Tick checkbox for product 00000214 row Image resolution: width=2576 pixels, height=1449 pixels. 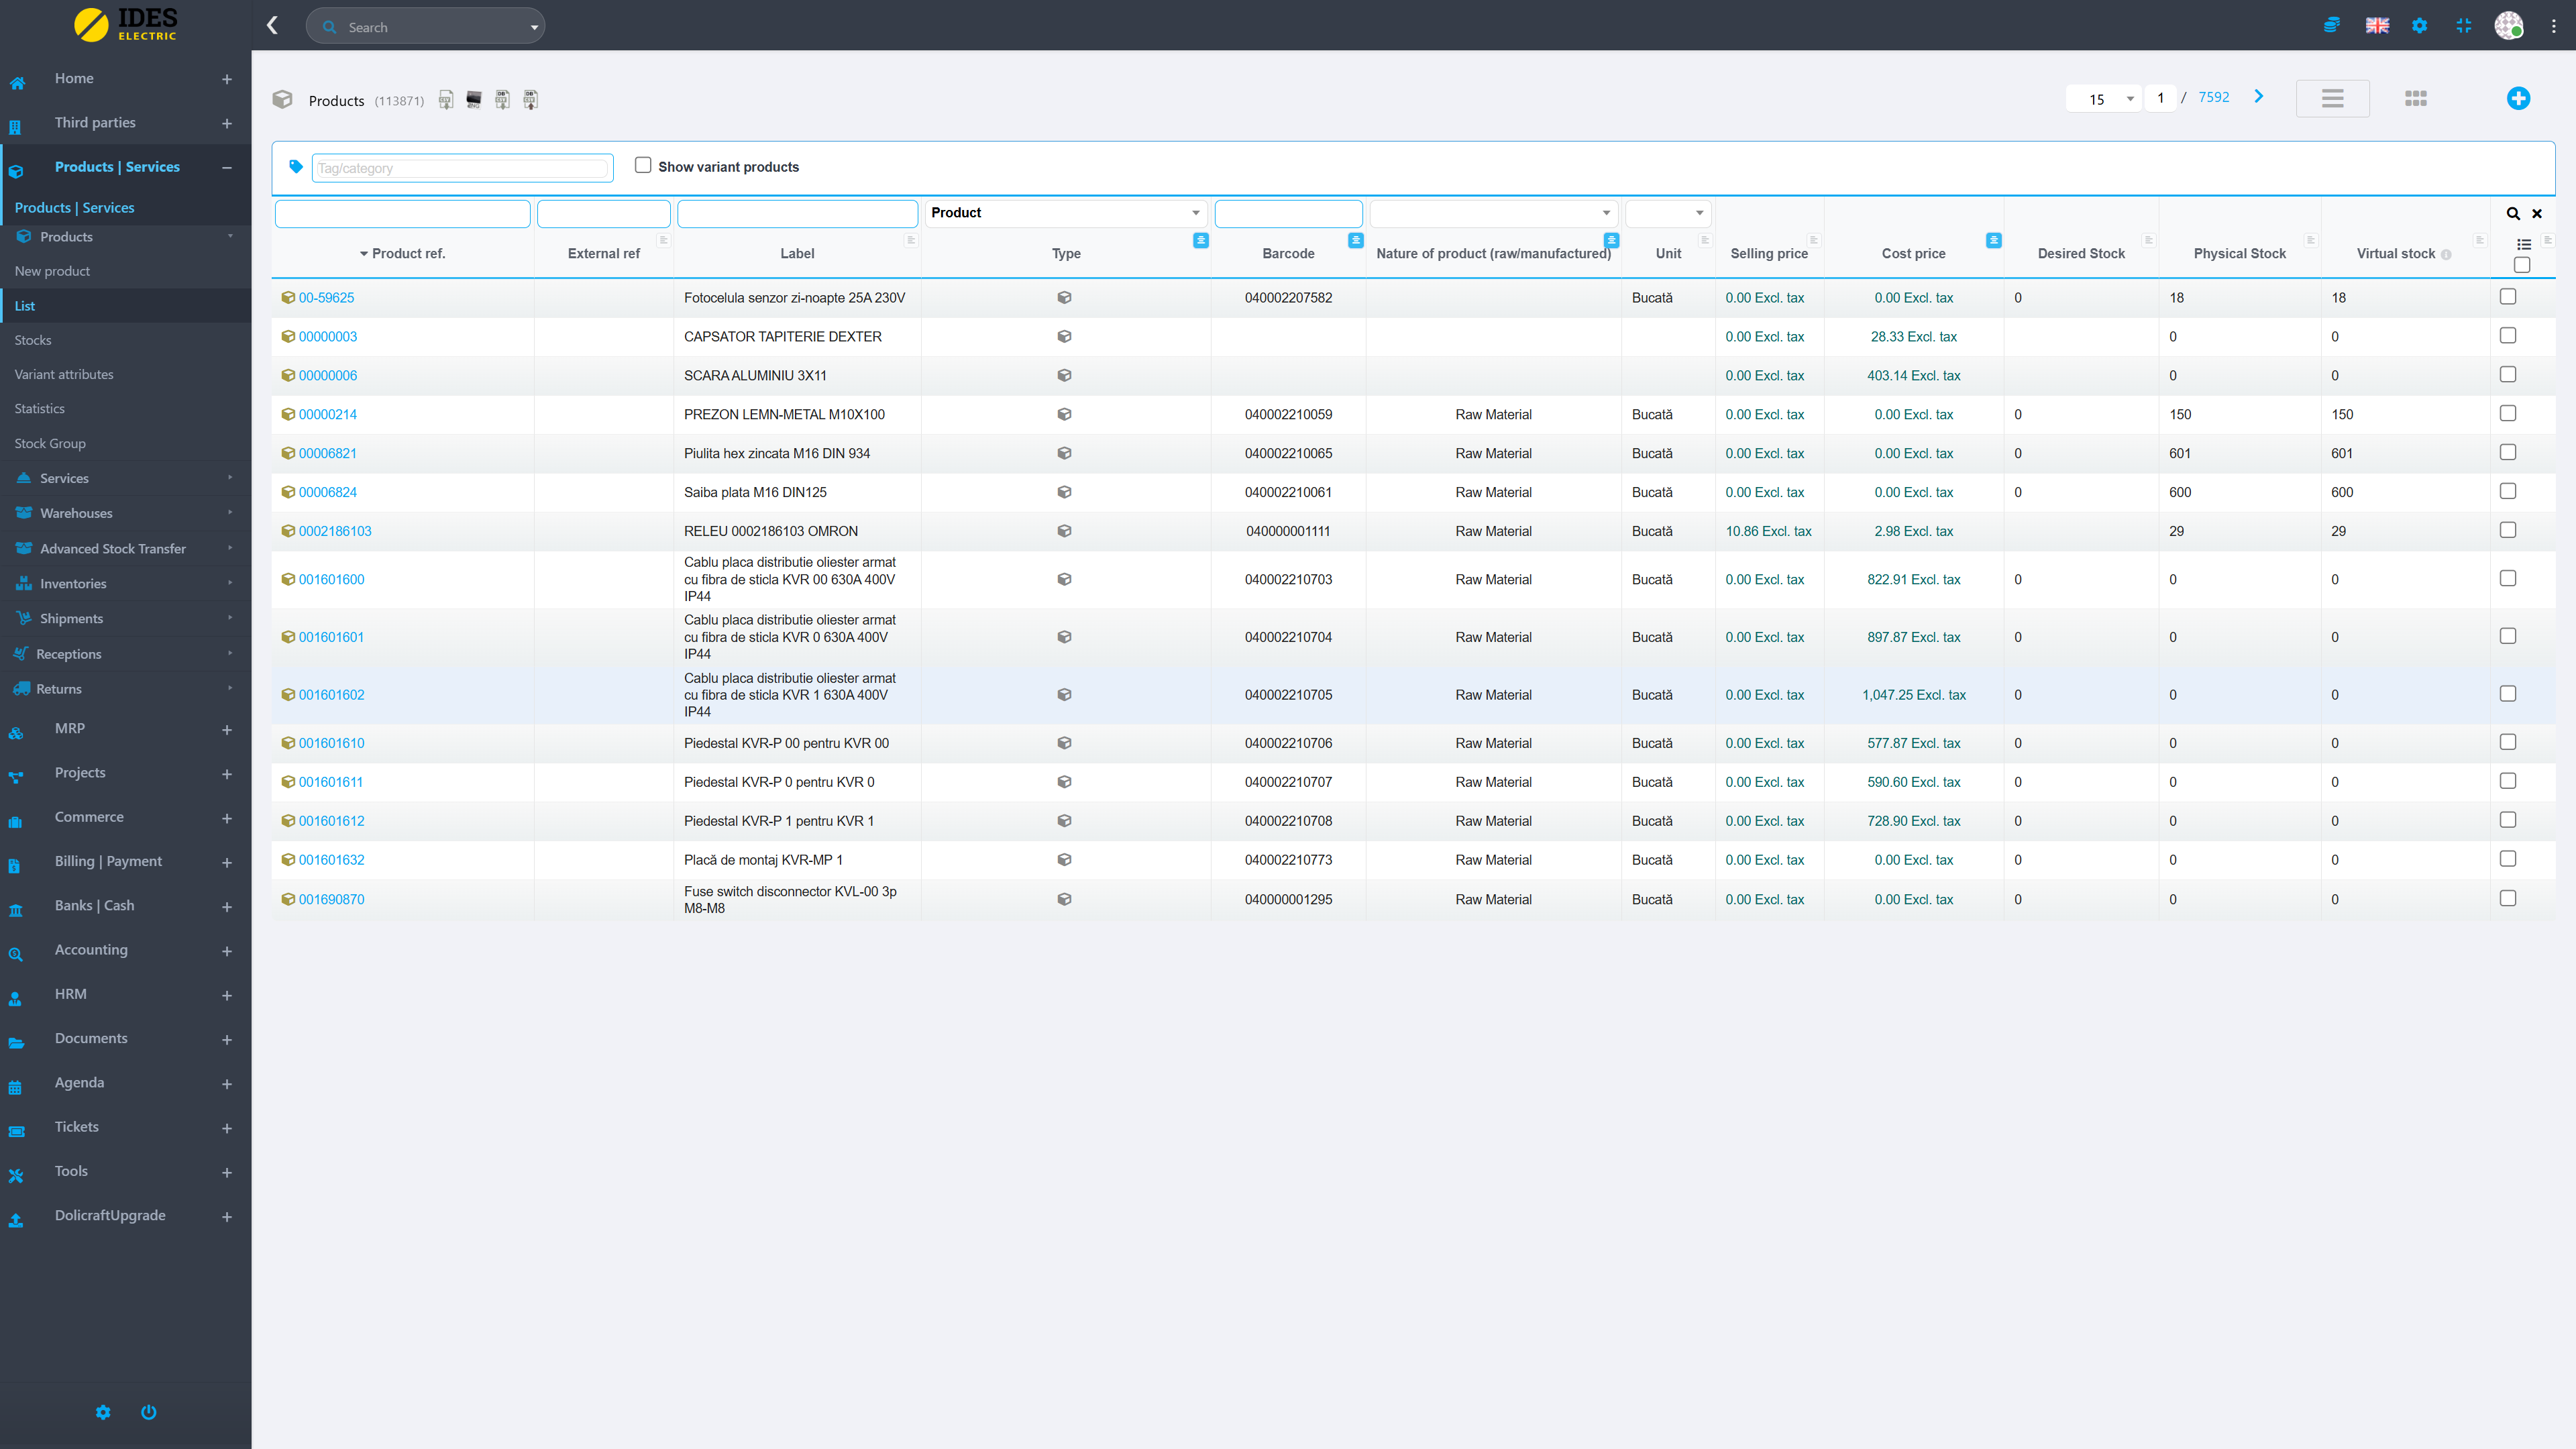point(2507,413)
